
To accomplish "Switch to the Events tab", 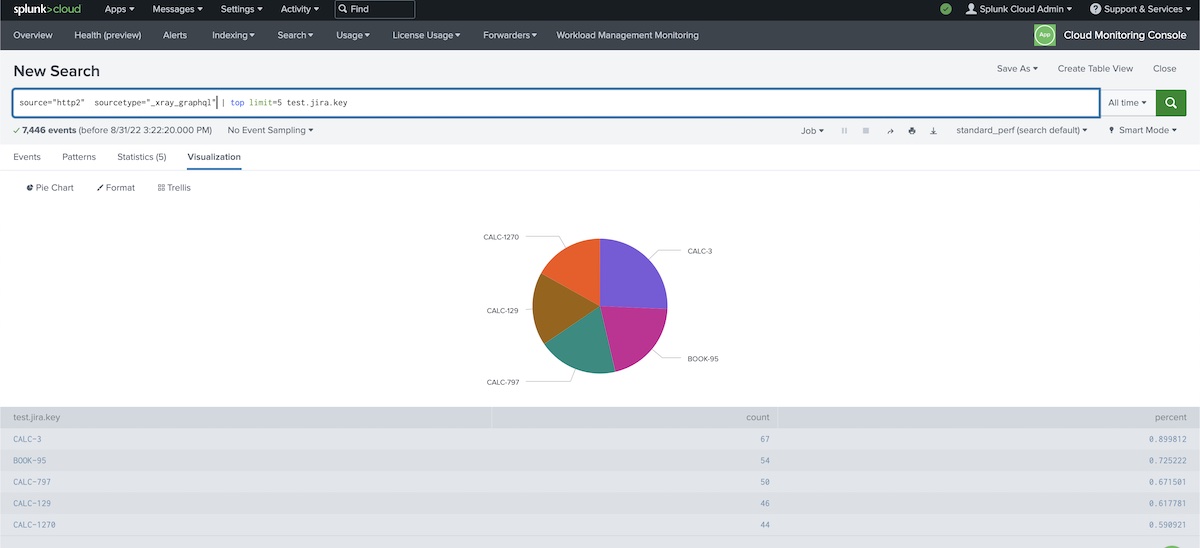I will coord(27,157).
